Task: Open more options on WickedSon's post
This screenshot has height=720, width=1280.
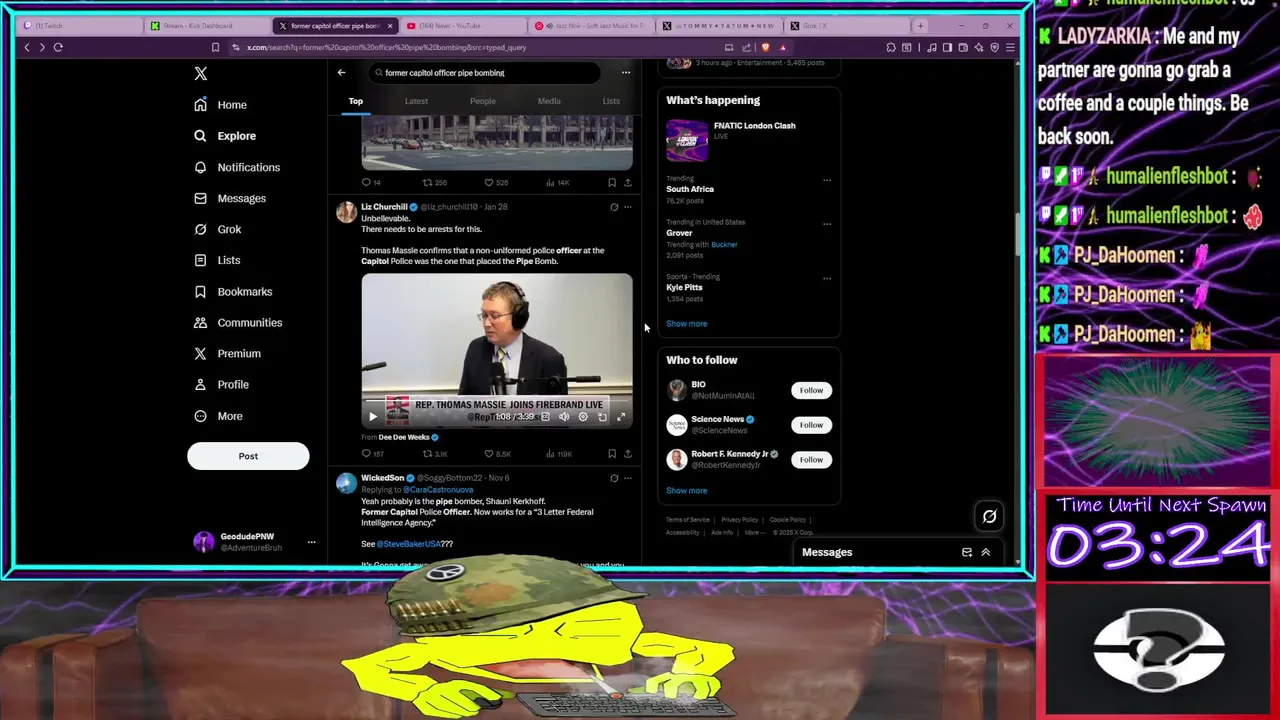Action: (x=628, y=478)
